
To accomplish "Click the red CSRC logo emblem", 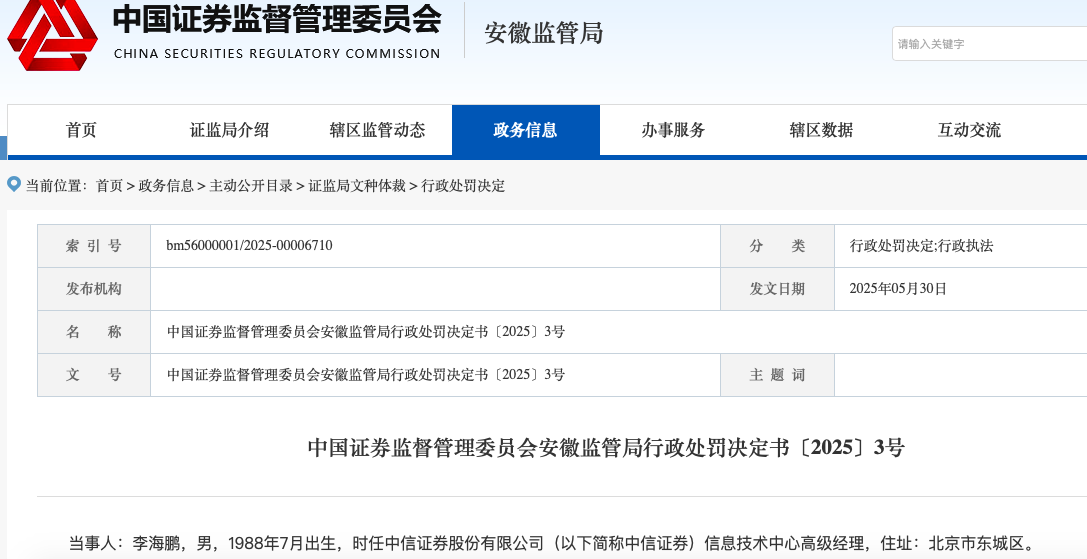I will pos(53,35).
